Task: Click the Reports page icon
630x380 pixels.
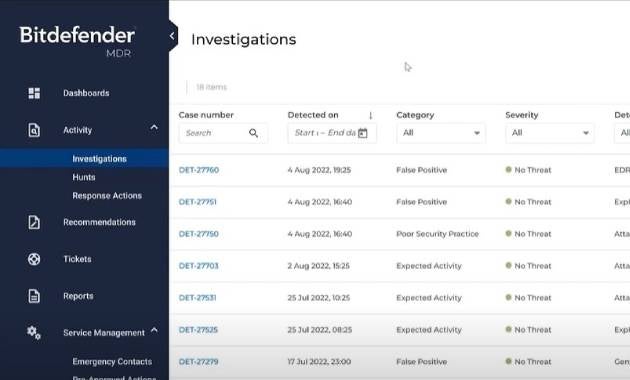Action: point(34,296)
